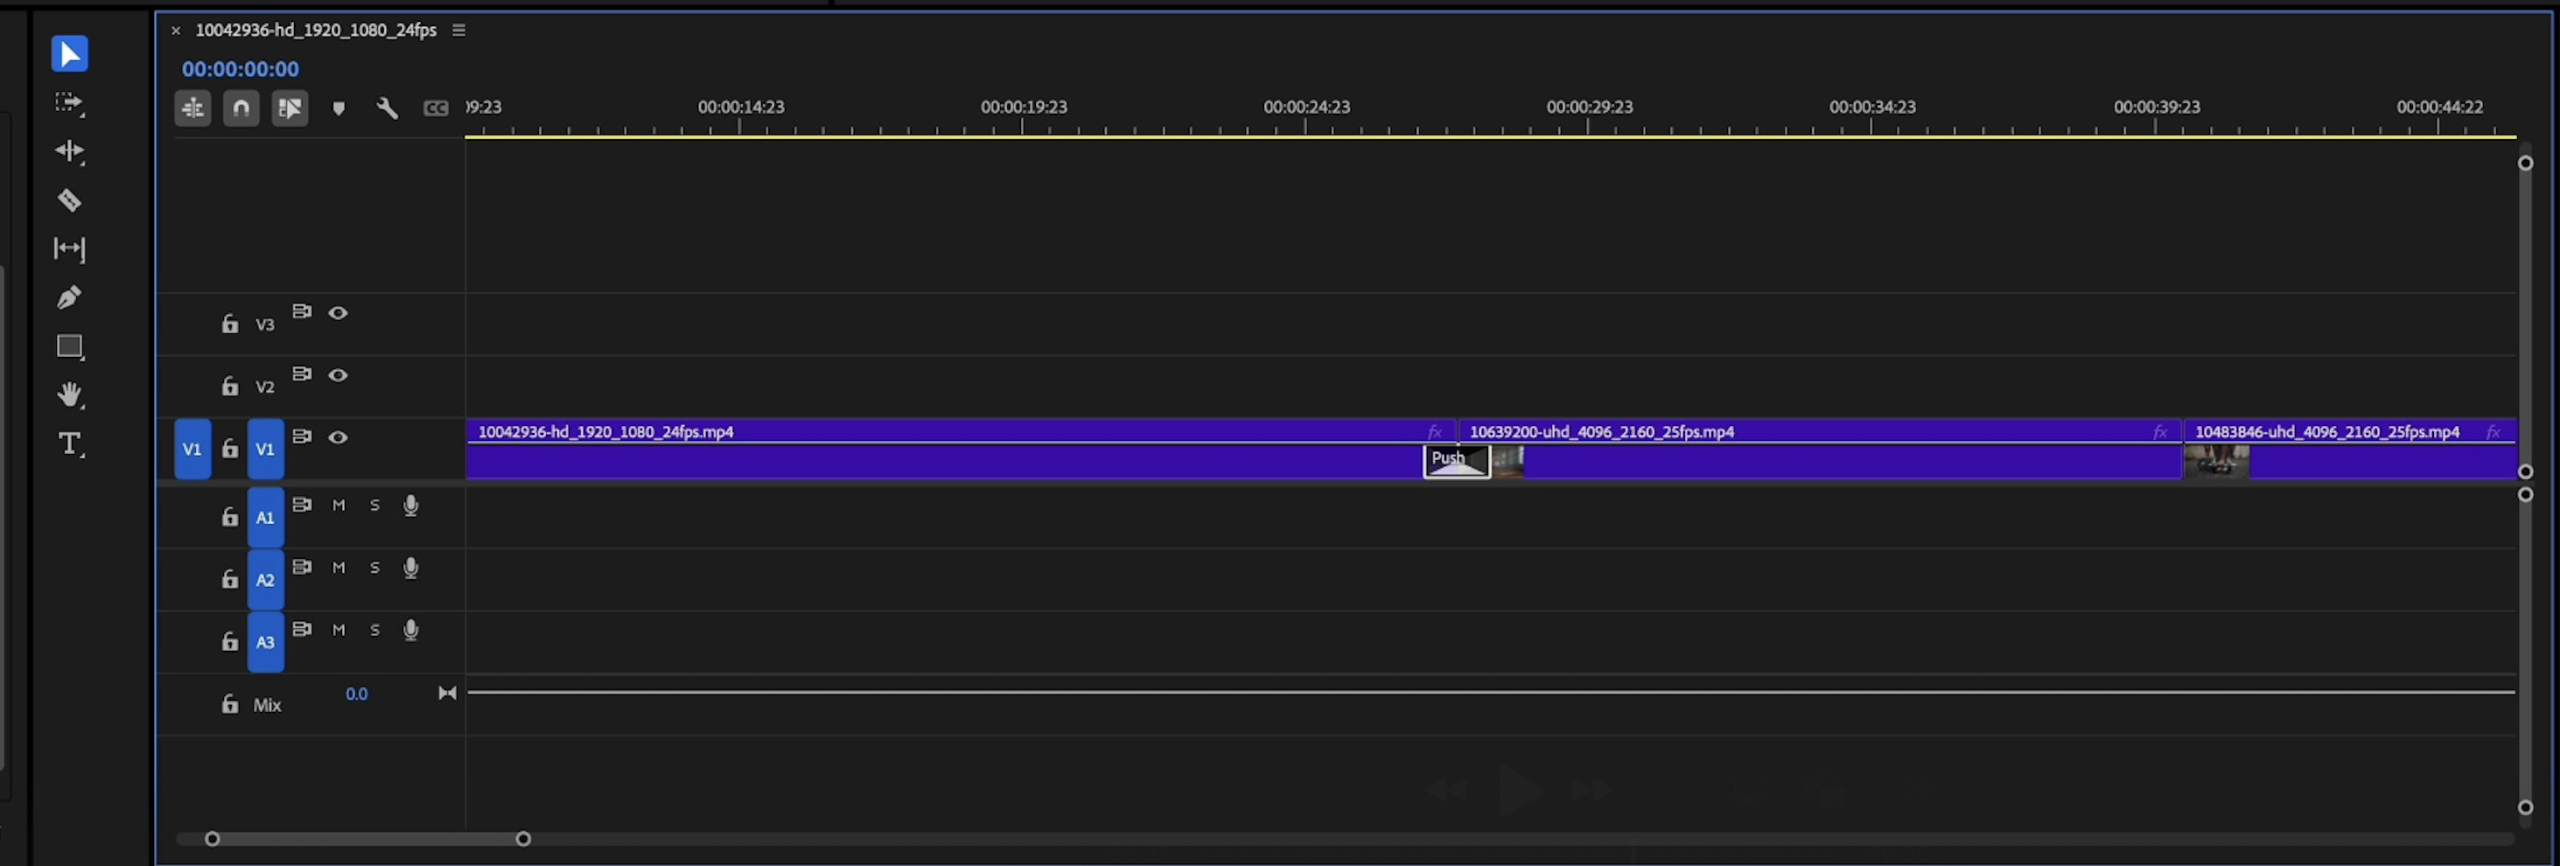Activate the Slip tool
The width and height of the screenshot is (2560, 866).
(69, 249)
